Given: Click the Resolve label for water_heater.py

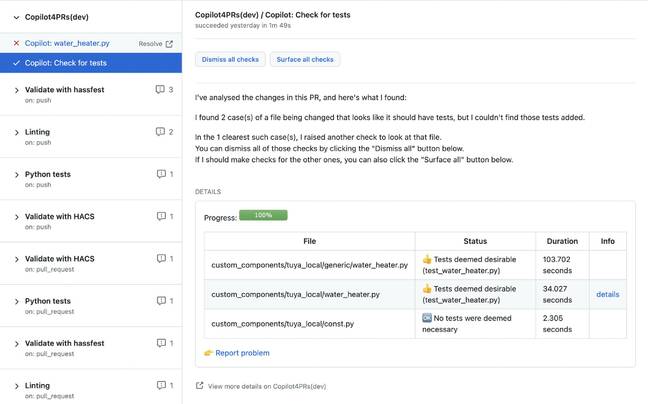Looking at the screenshot, I should pyautogui.click(x=150, y=44).
